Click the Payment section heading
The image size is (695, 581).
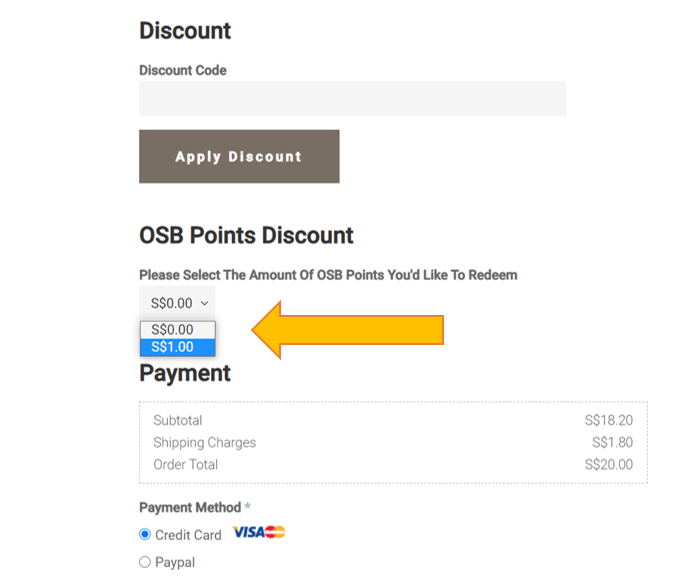[x=185, y=373]
